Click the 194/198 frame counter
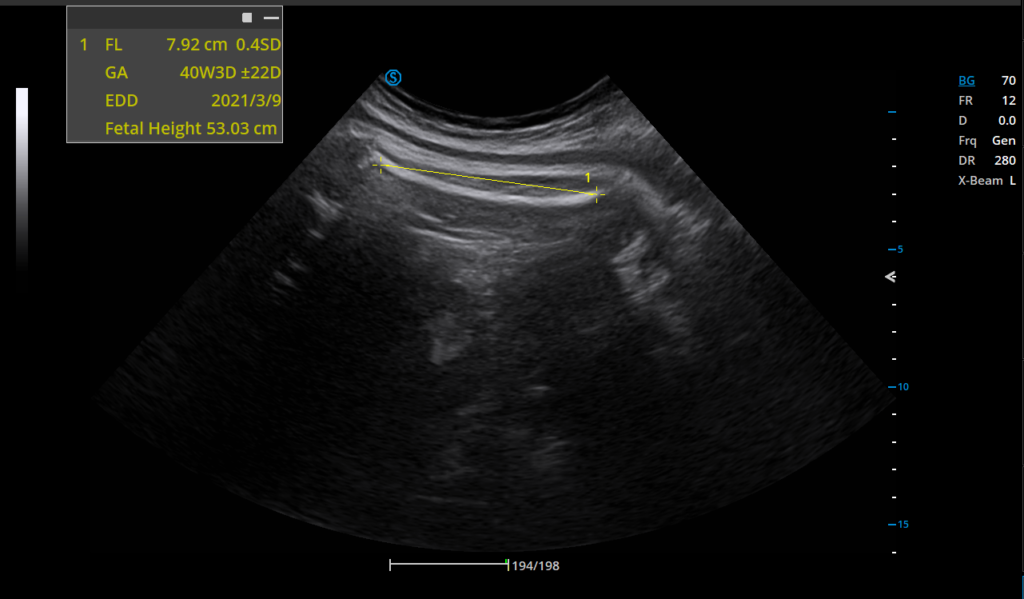1024x599 pixels. (x=536, y=566)
